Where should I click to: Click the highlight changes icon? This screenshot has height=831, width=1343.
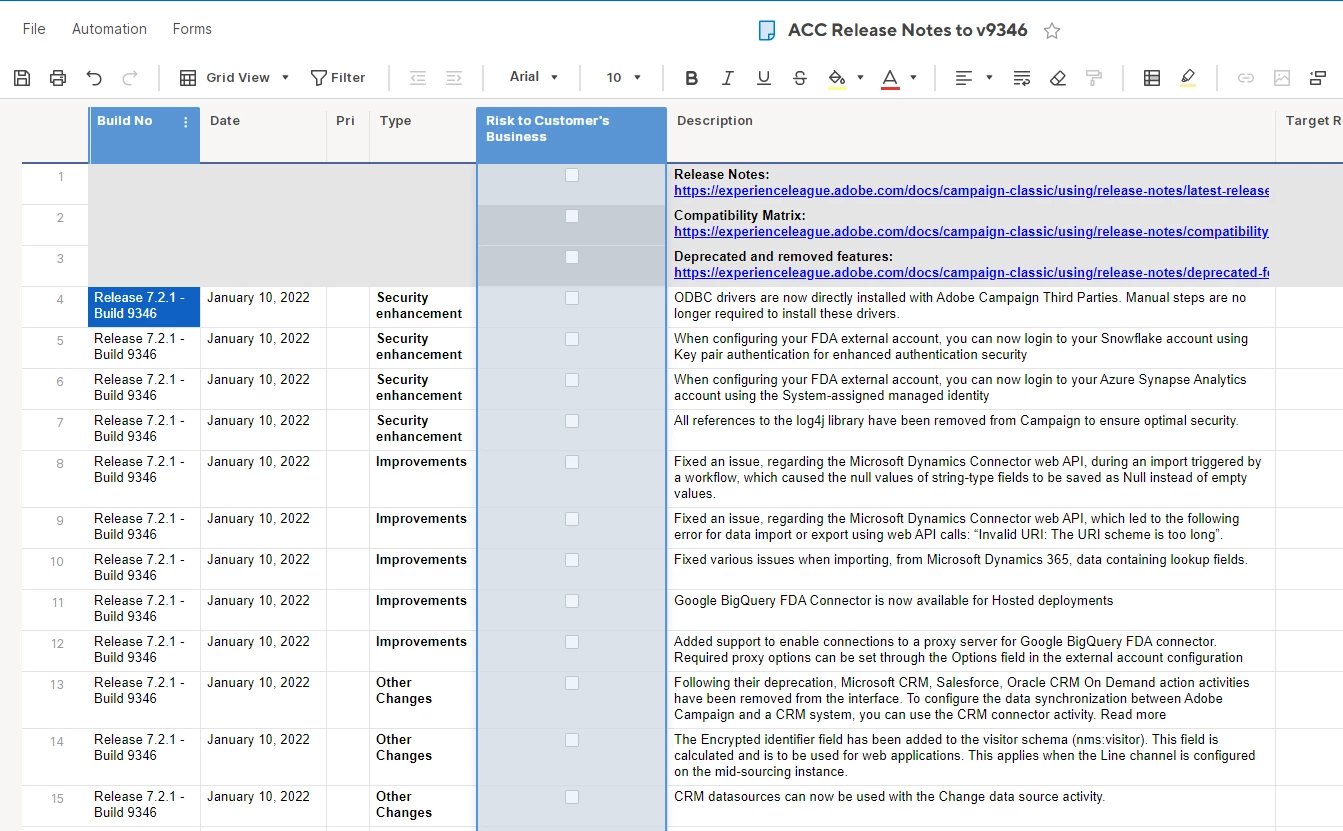(x=1188, y=78)
